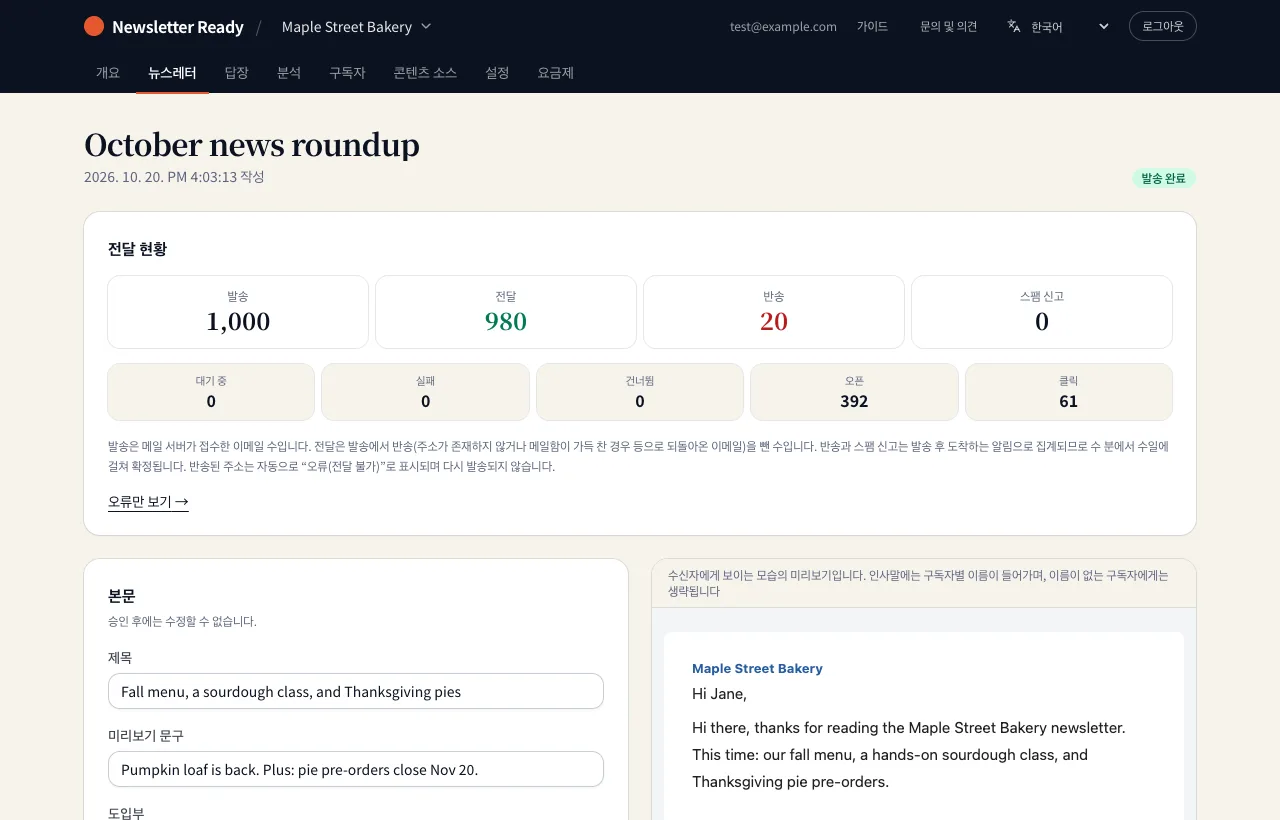Click the 발송 1,000 stat card

tap(238, 312)
